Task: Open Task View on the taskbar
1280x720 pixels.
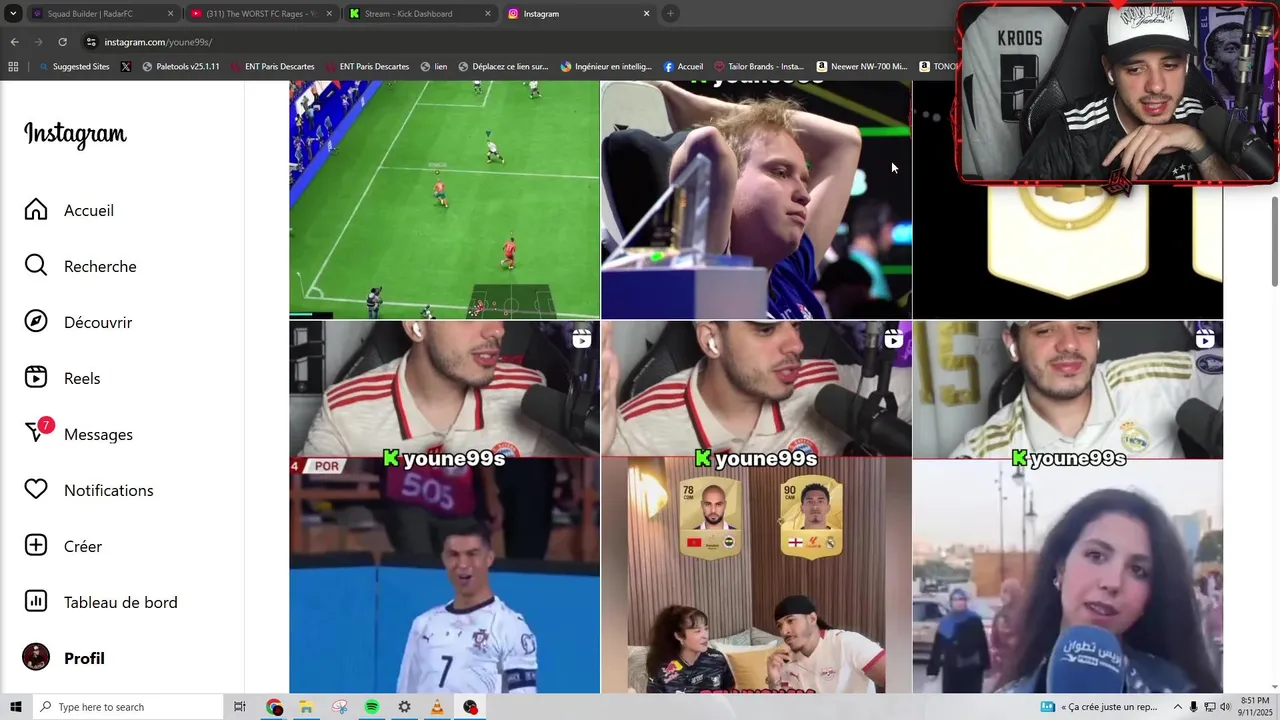Action: tap(240, 707)
